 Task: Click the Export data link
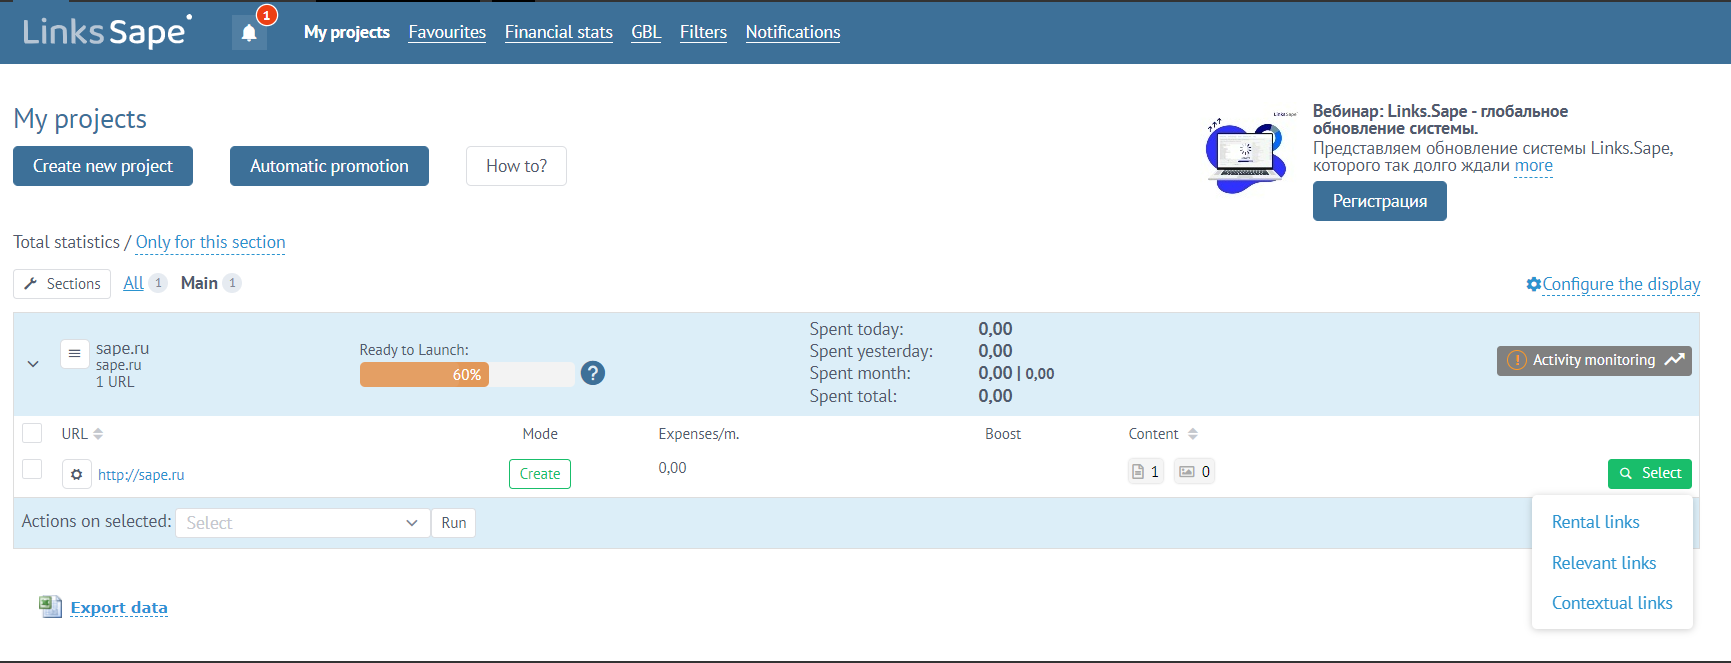pos(119,607)
